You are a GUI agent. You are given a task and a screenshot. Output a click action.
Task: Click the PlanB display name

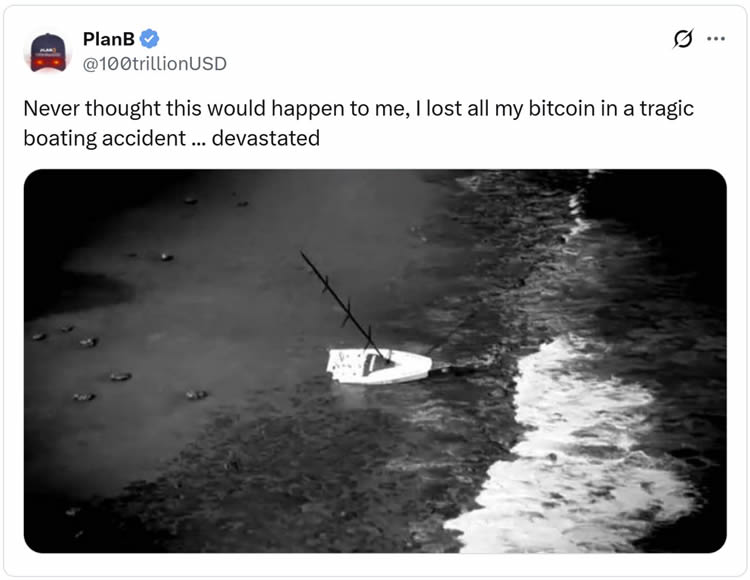point(109,39)
